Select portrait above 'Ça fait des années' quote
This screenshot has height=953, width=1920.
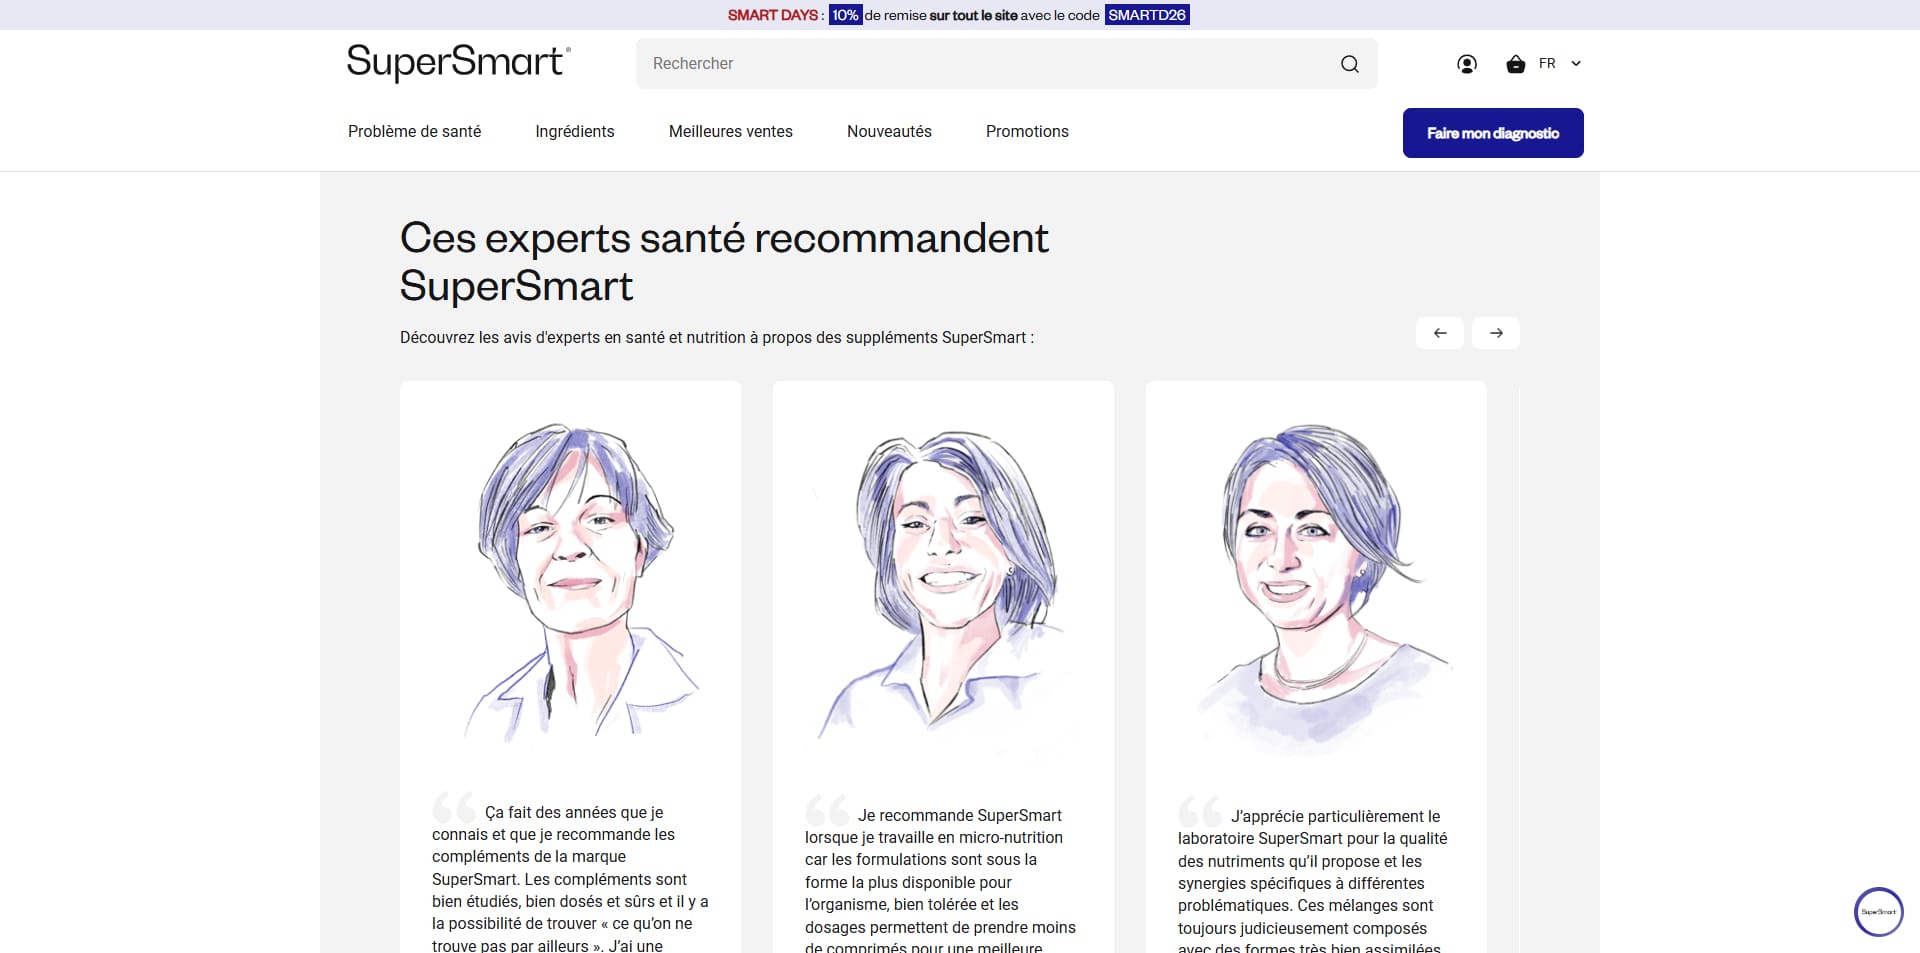click(x=571, y=583)
